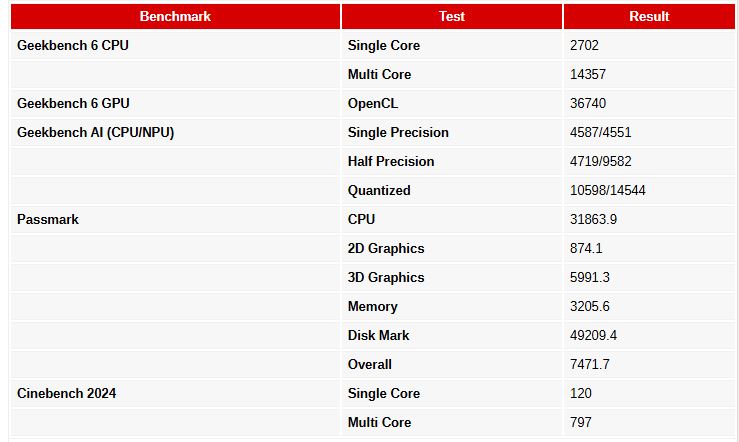Select the Overall result 7471.7
This screenshot has width=739, height=442.
(x=590, y=364)
